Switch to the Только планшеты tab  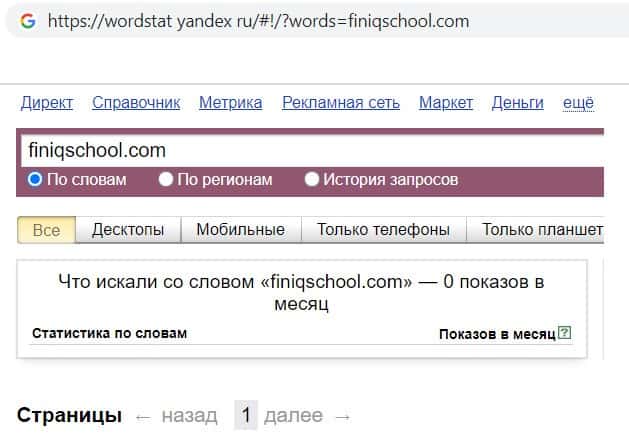click(536, 230)
